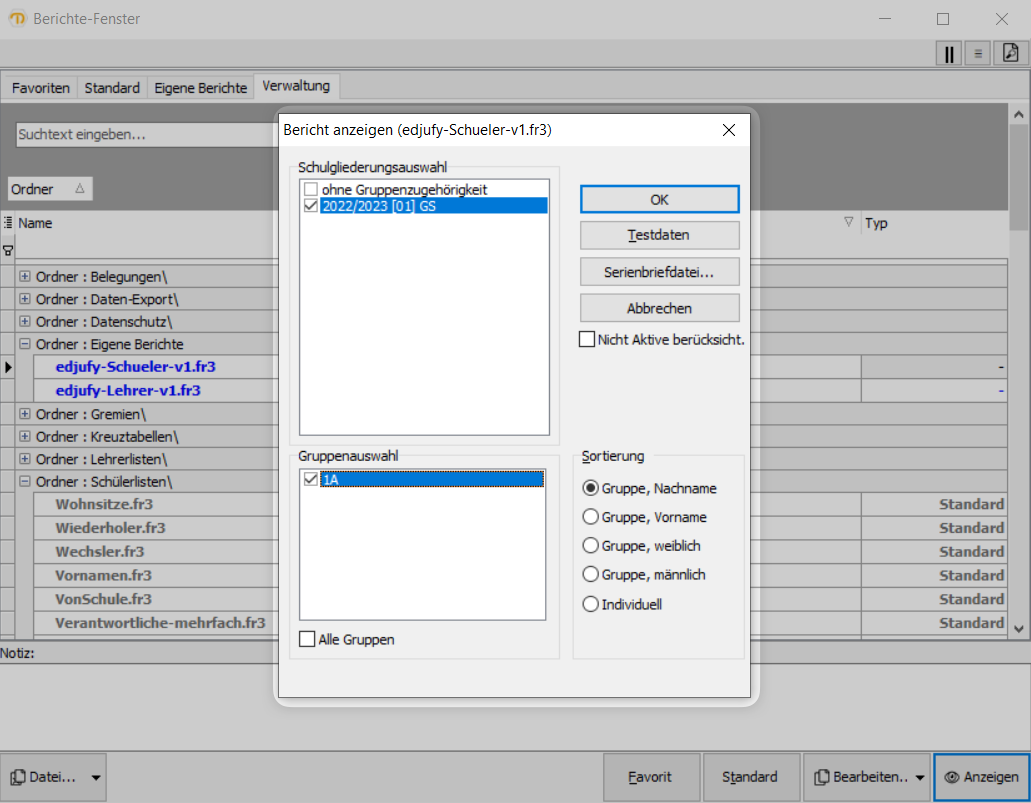Click the Anzeigen eye button
The image size is (1031, 803).
981,777
